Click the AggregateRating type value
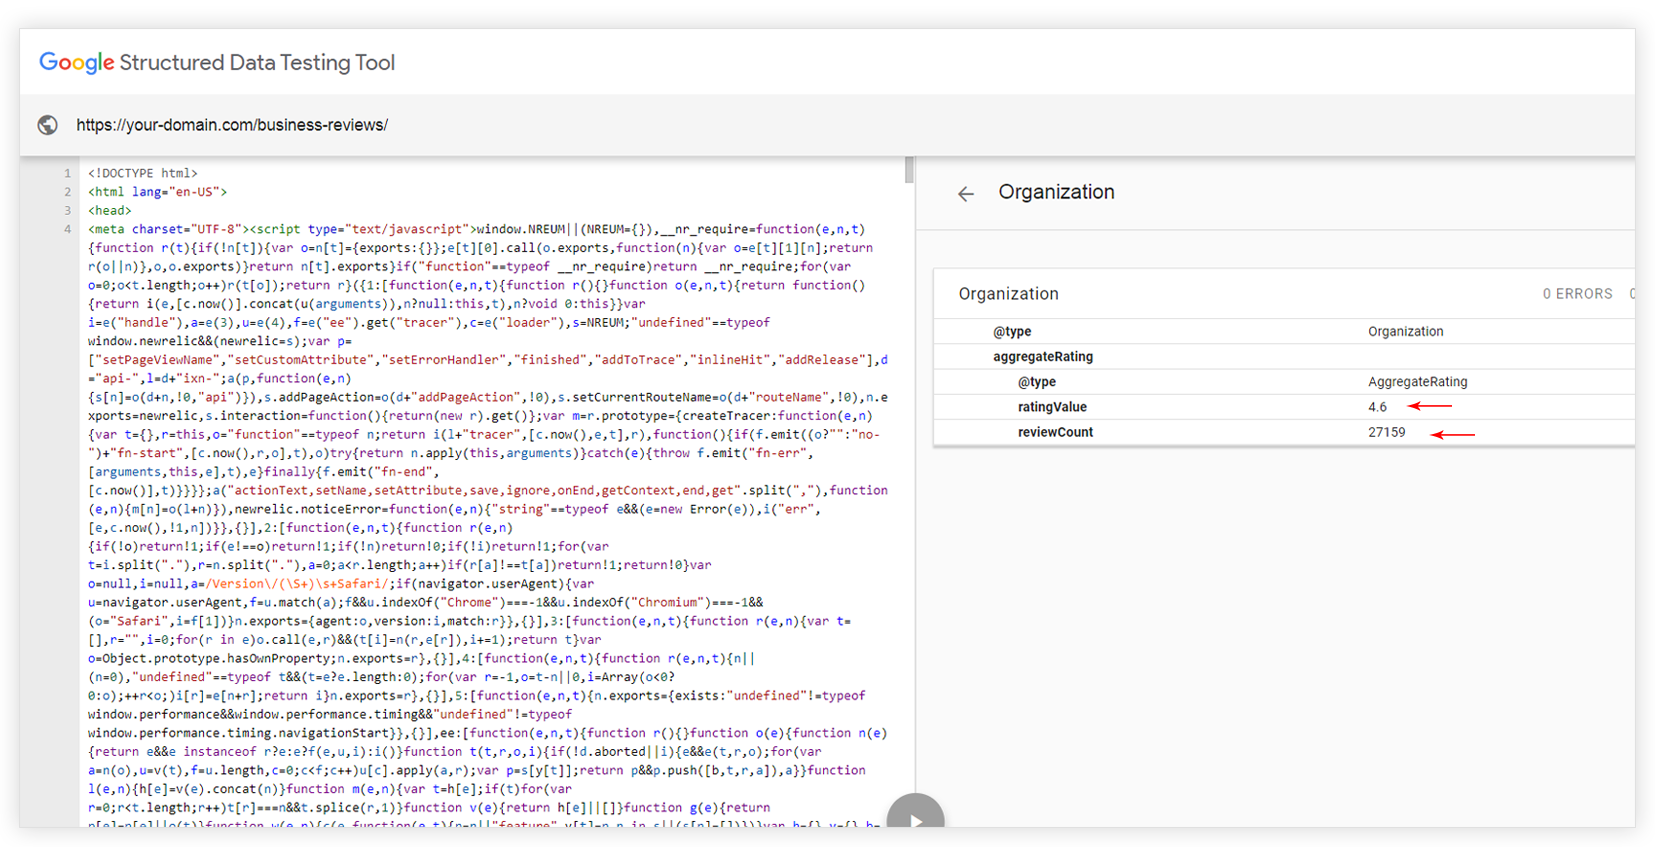Viewport: 1655px width, 847px height. pyautogui.click(x=1417, y=382)
